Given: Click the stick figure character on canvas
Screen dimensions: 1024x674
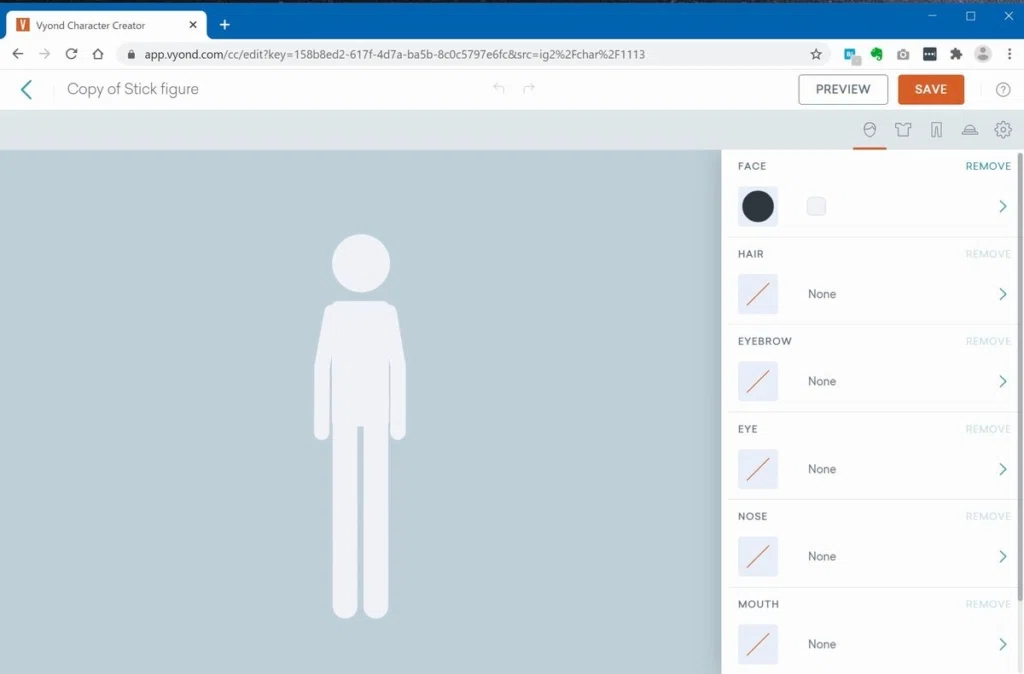Looking at the screenshot, I should click(x=360, y=426).
